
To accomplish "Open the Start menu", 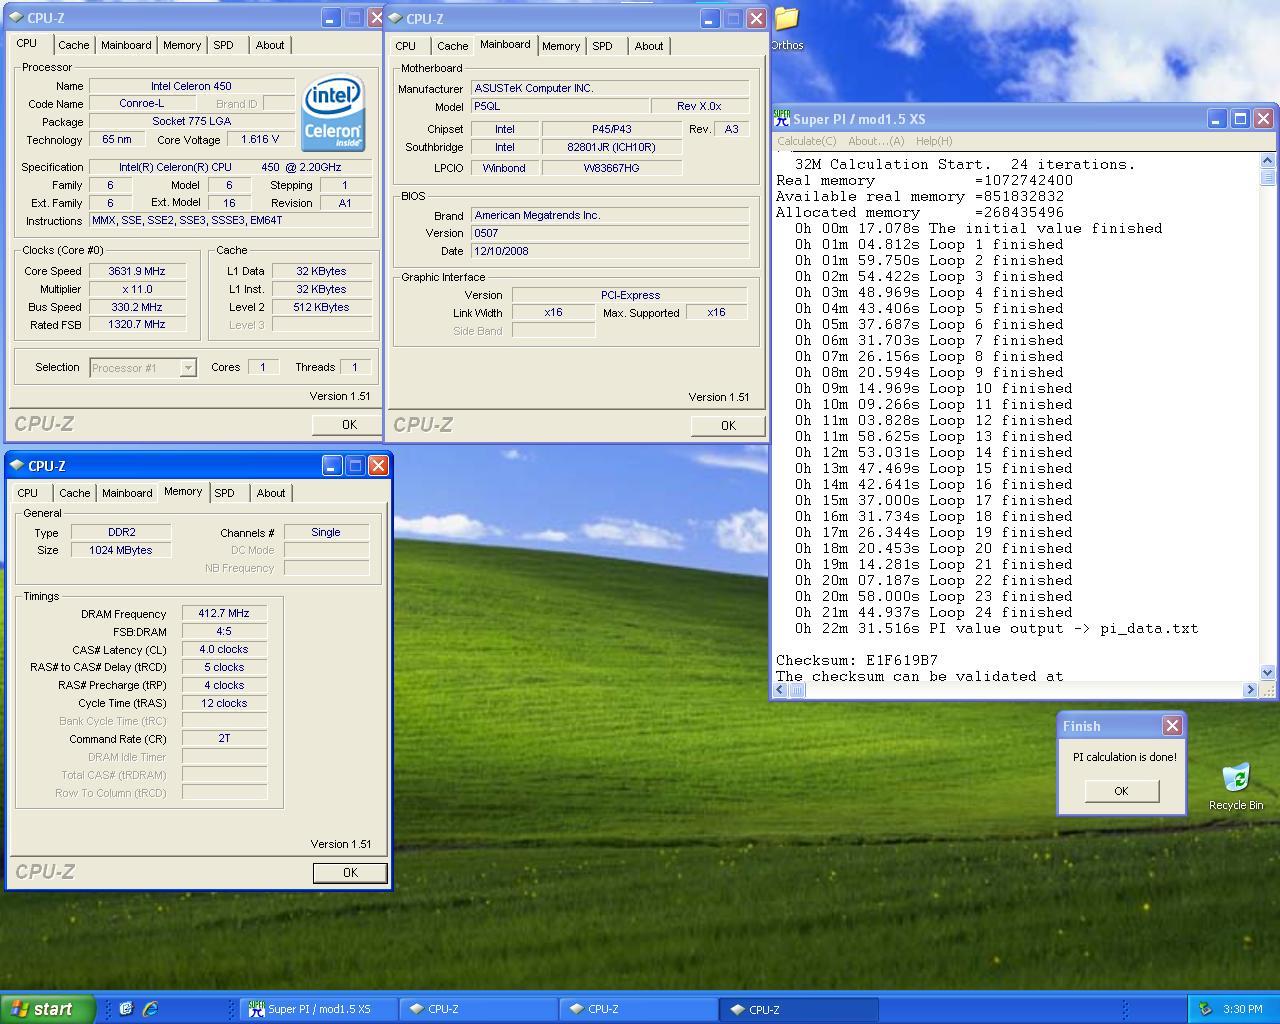I will 48,1009.
